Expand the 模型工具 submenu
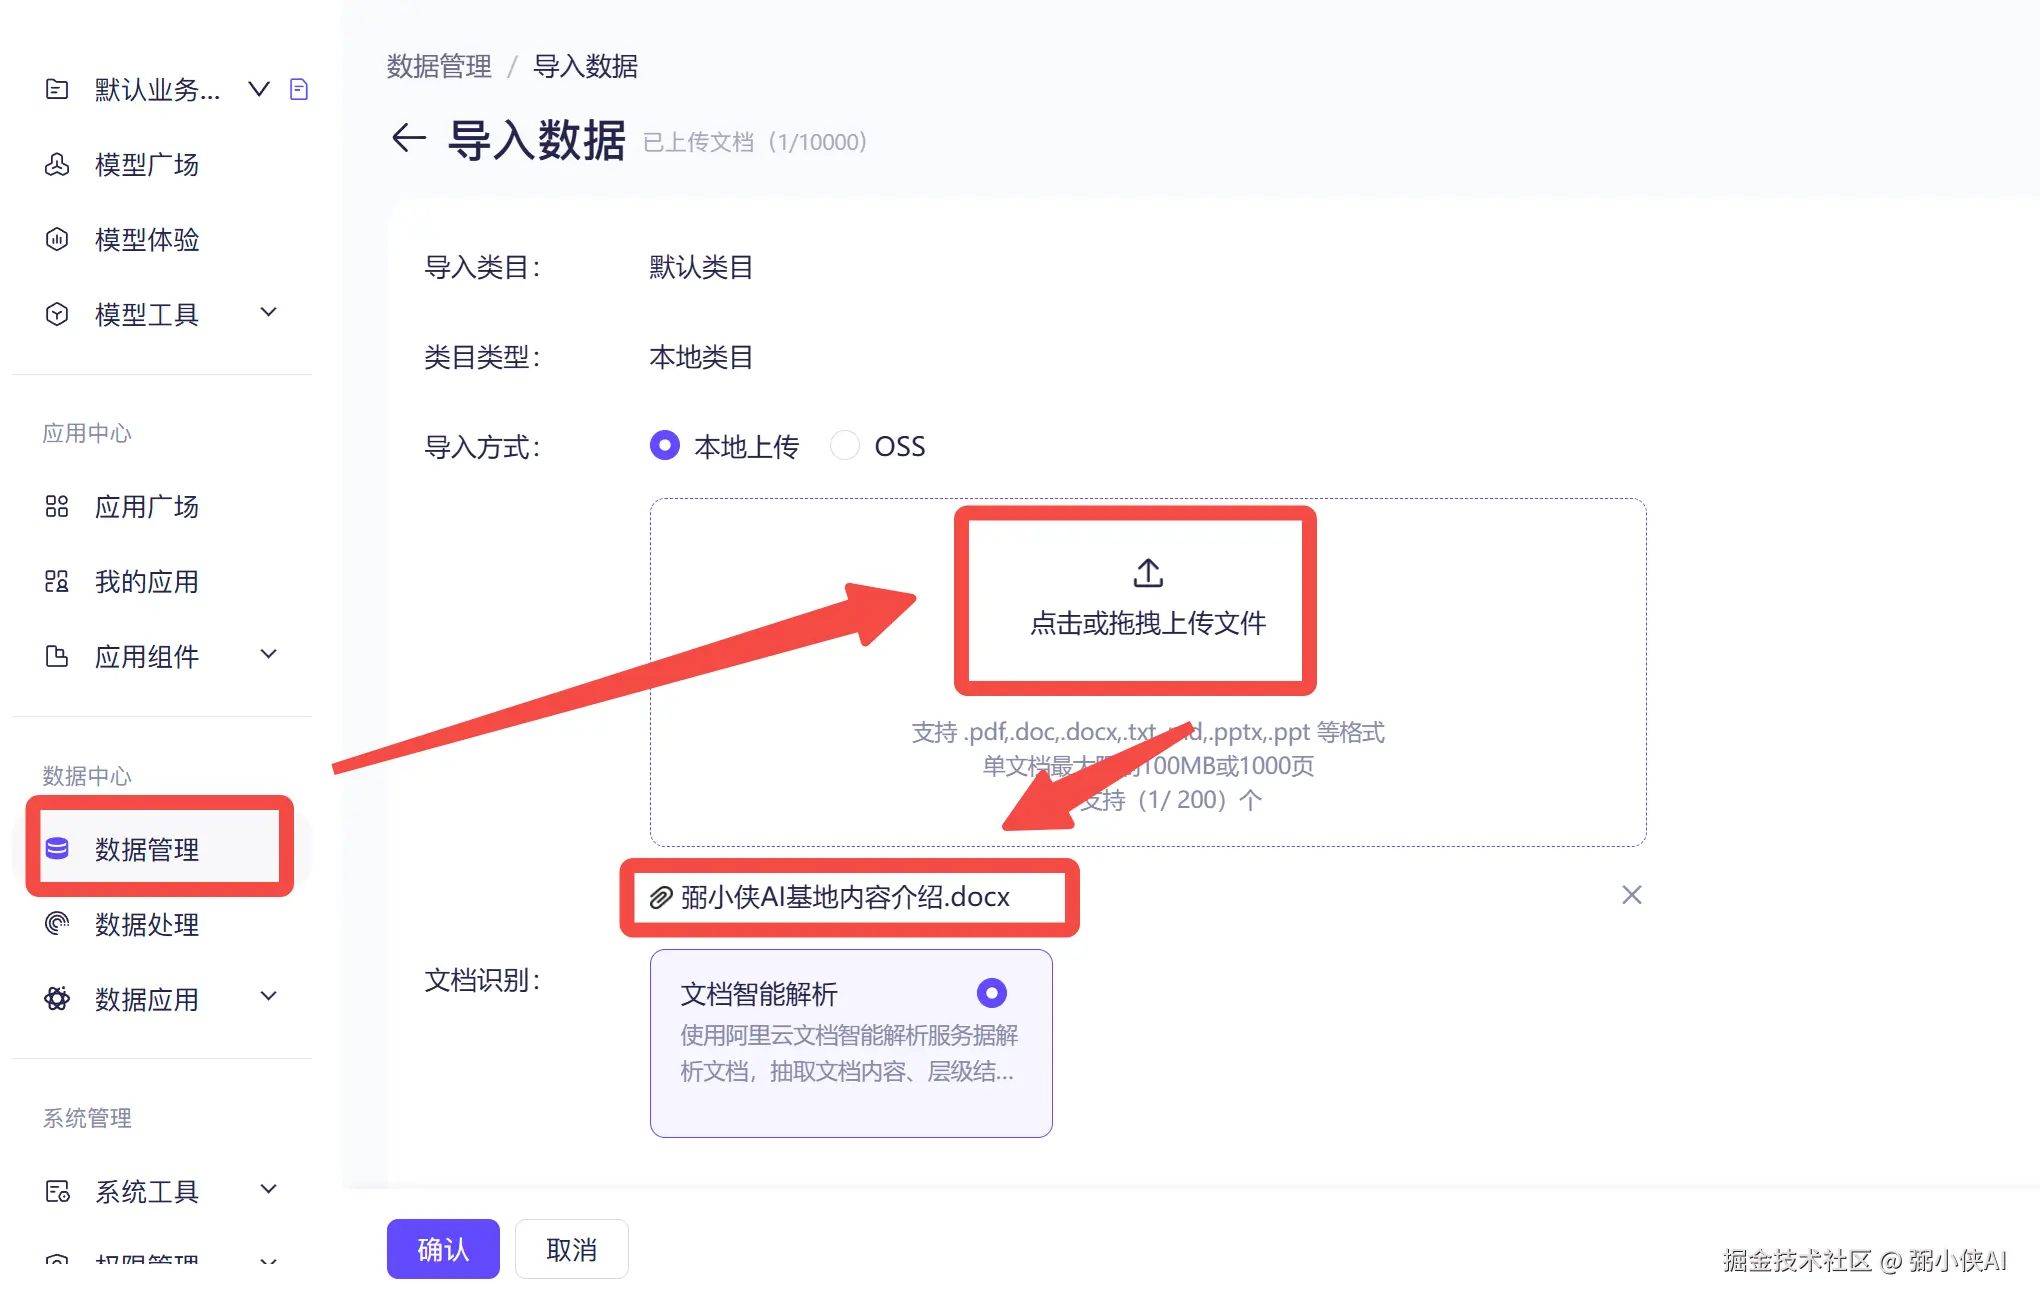The width and height of the screenshot is (2040, 1307). coord(268,313)
